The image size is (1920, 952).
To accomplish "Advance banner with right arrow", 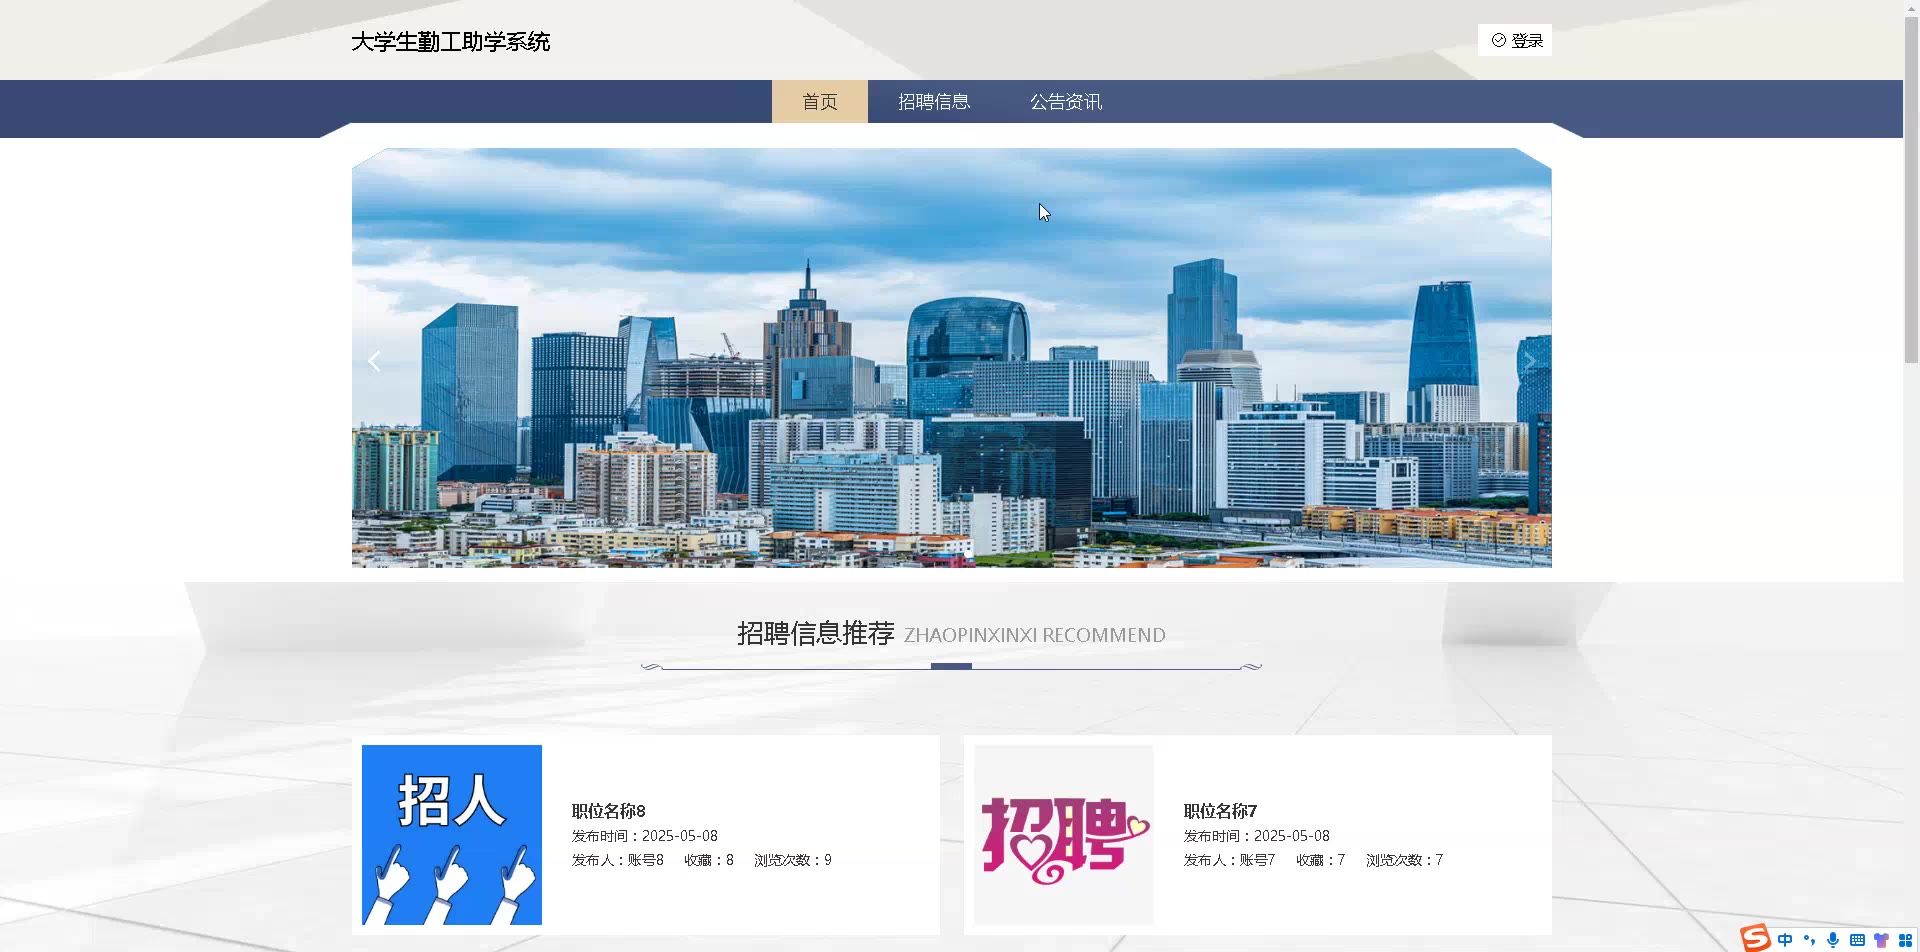I will pyautogui.click(x=1529, y=361).
